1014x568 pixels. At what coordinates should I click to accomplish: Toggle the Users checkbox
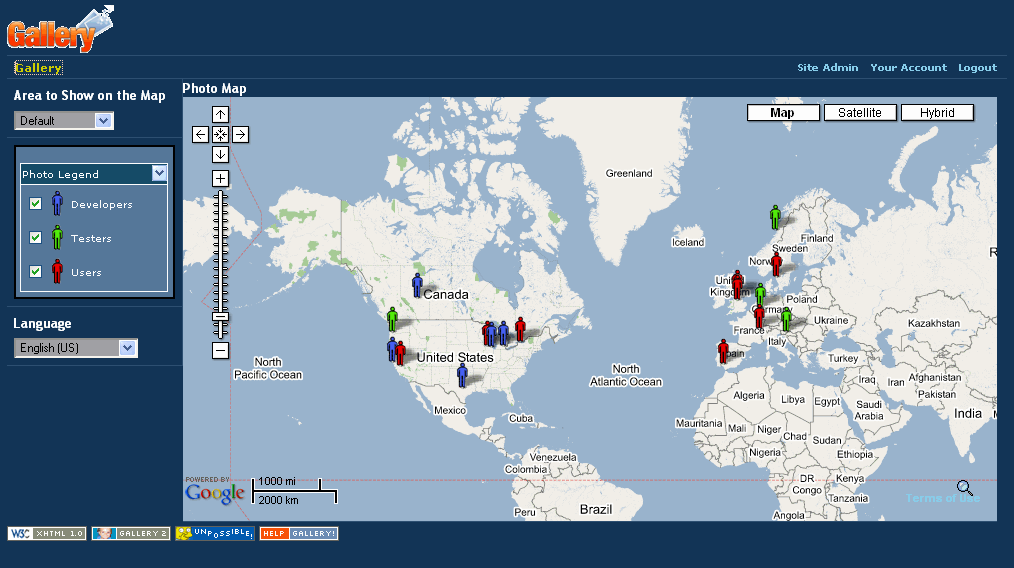(36, 272)
